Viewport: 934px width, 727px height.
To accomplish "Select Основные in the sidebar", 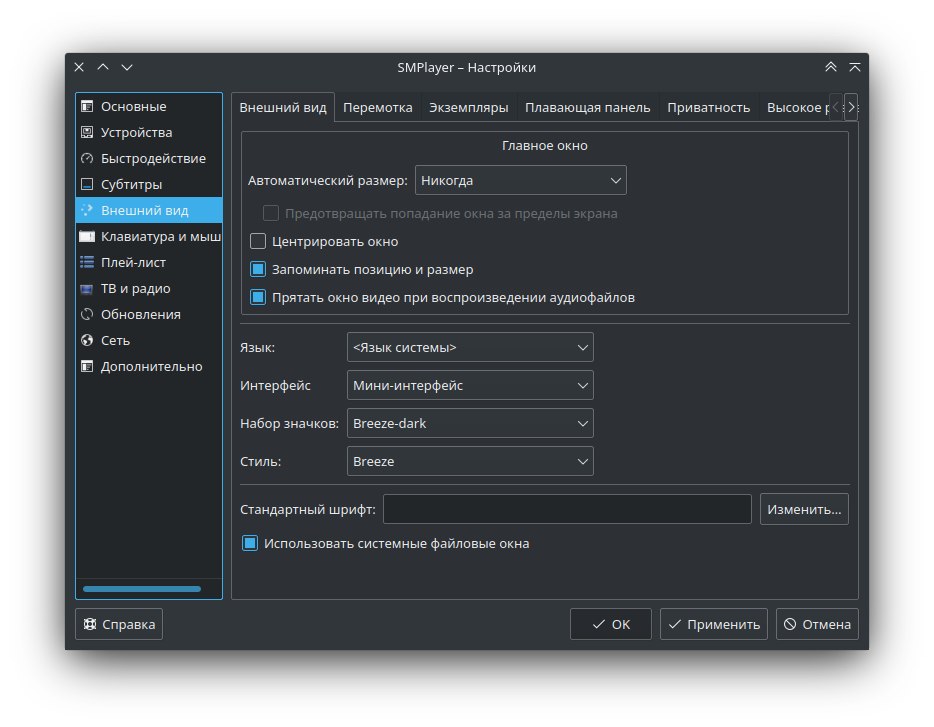I will [149, 107].
